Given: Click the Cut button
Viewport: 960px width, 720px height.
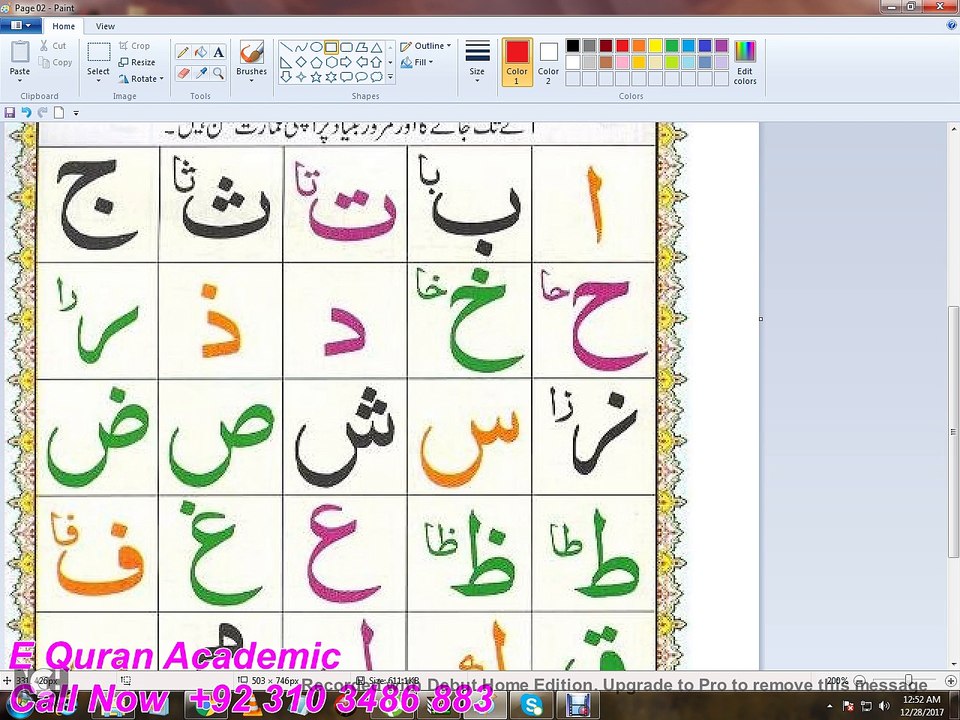Looking at the screenshot, I should [x=53, y=46].
